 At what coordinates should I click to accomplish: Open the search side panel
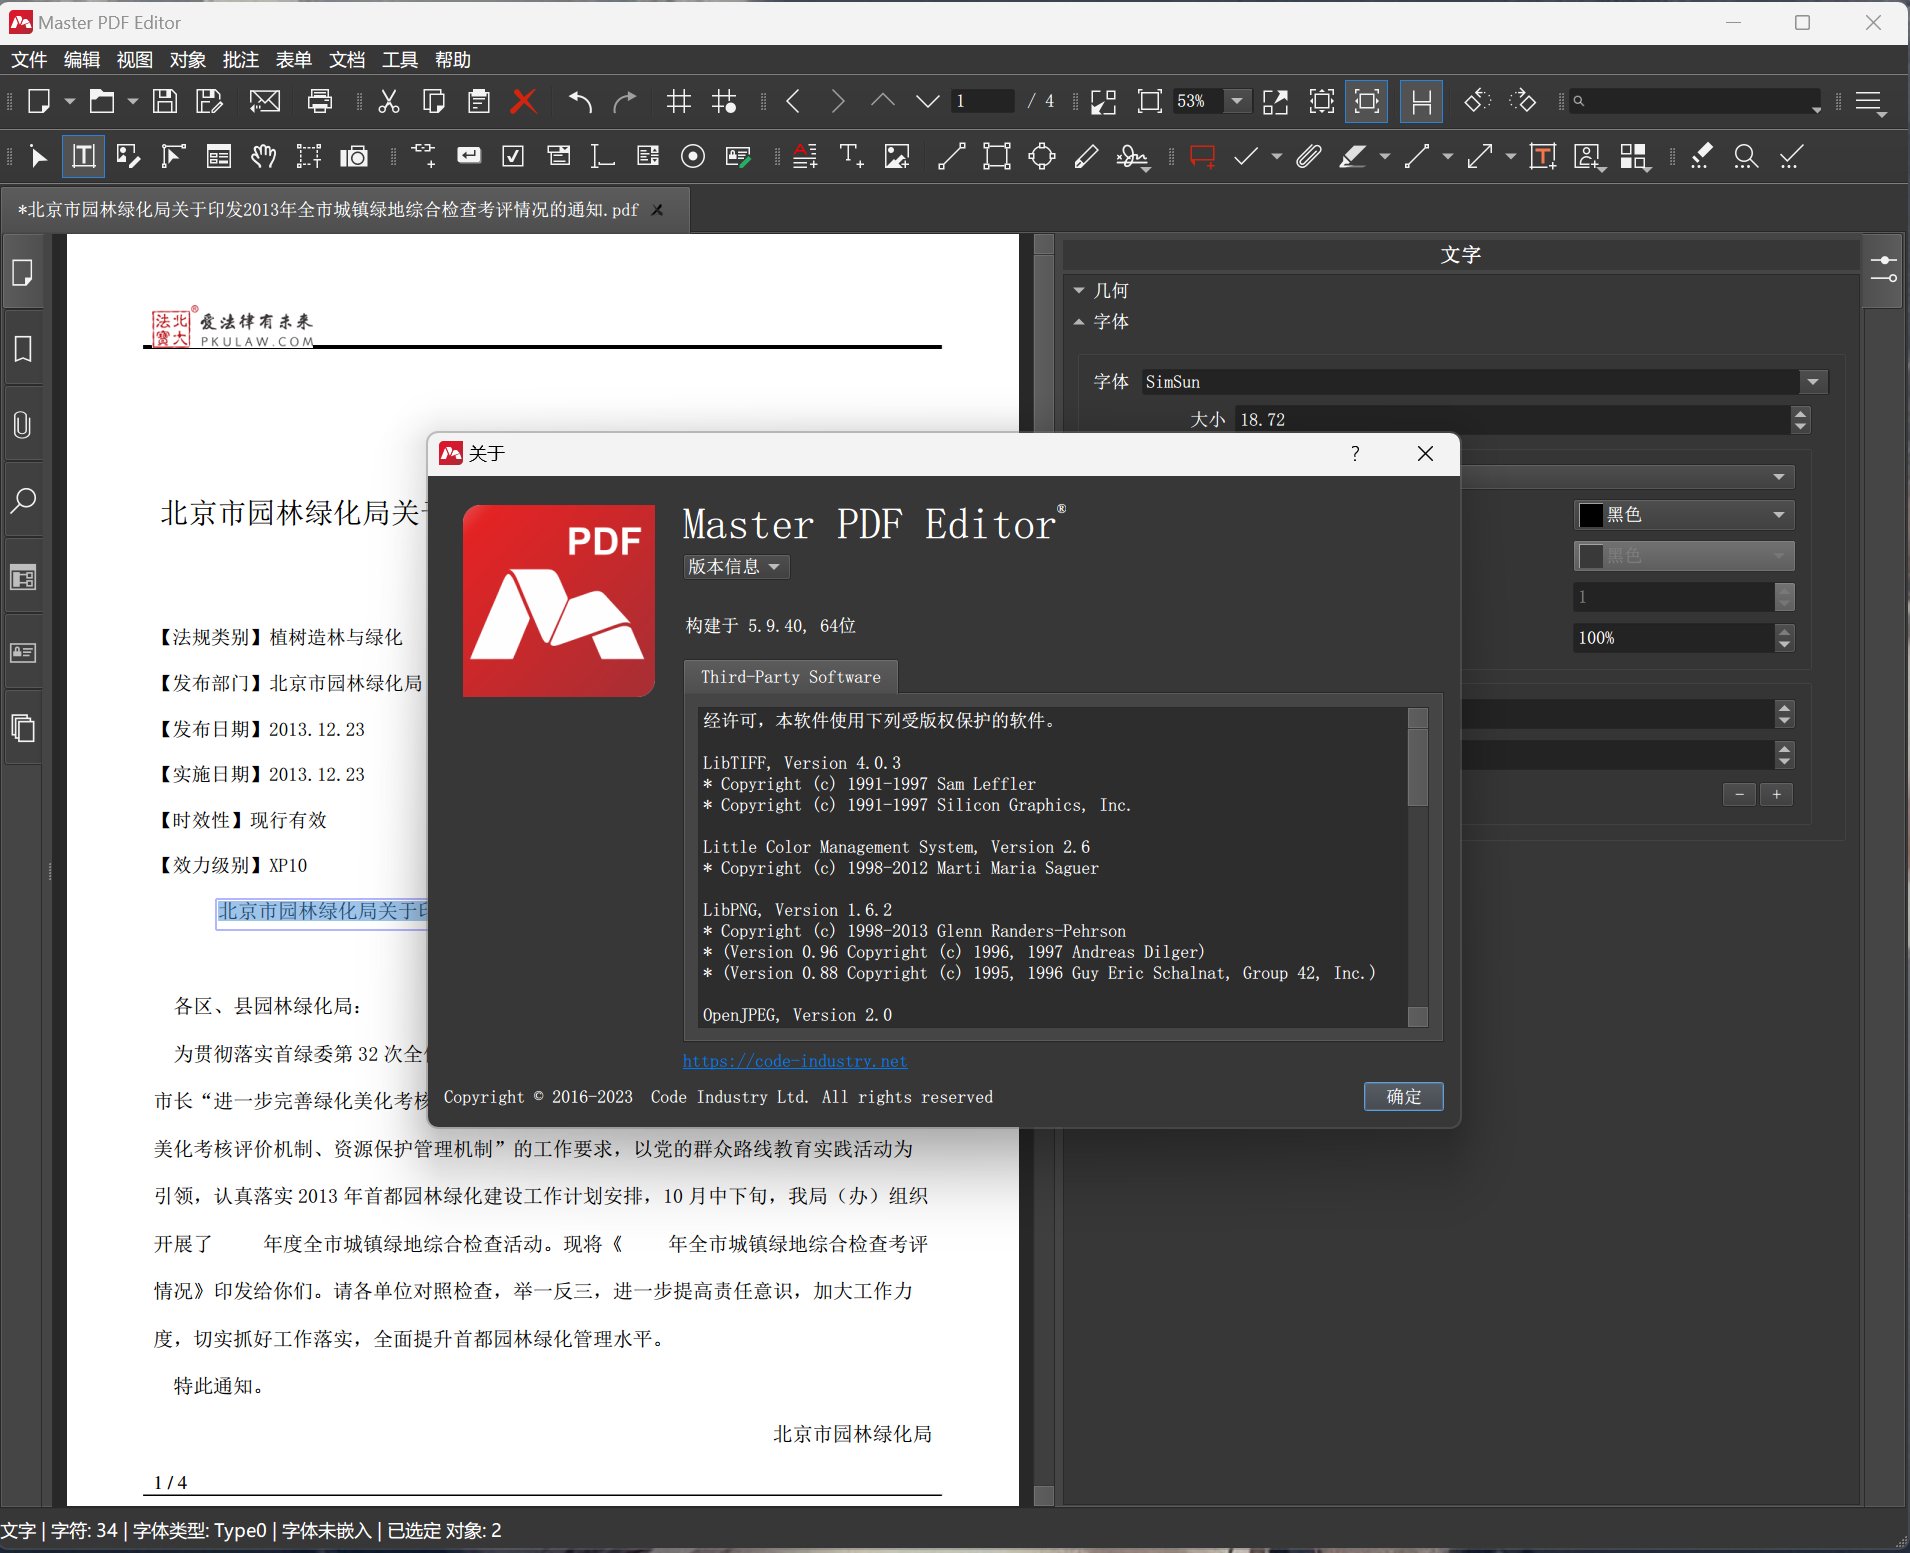pos(23,501)
